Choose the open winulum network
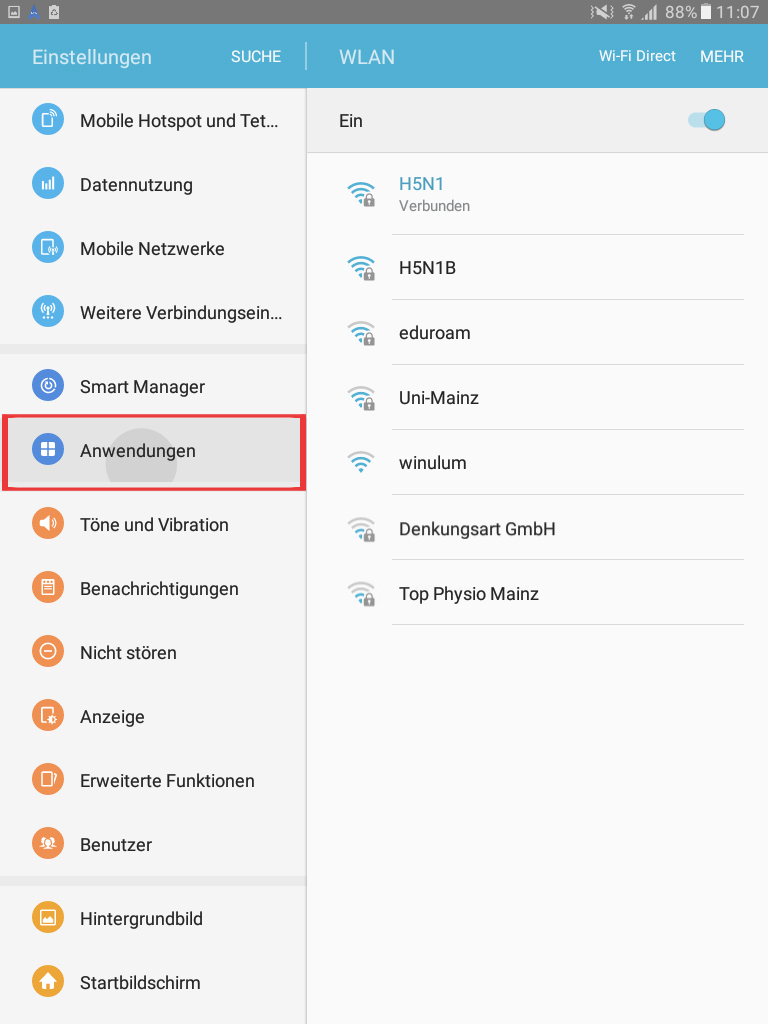Viewport: 768px width, 1024px height. (537, 462)
